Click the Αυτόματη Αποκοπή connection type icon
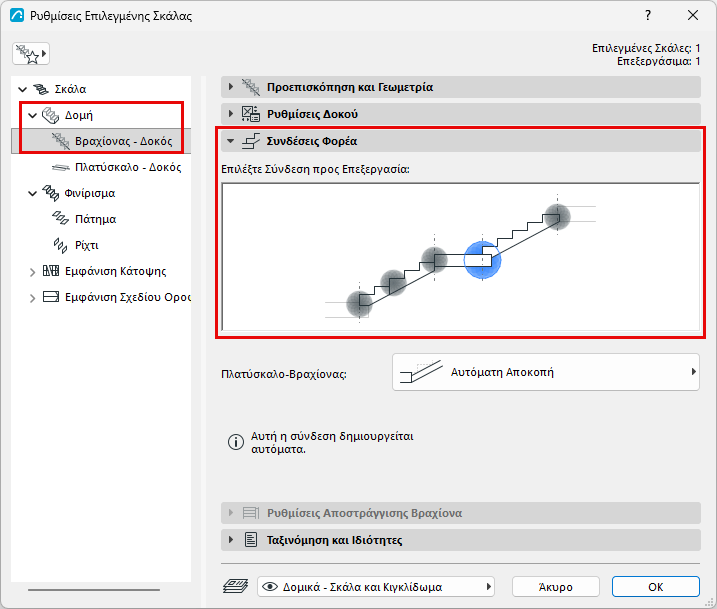 pyautogui.click(x=421, y=372)
